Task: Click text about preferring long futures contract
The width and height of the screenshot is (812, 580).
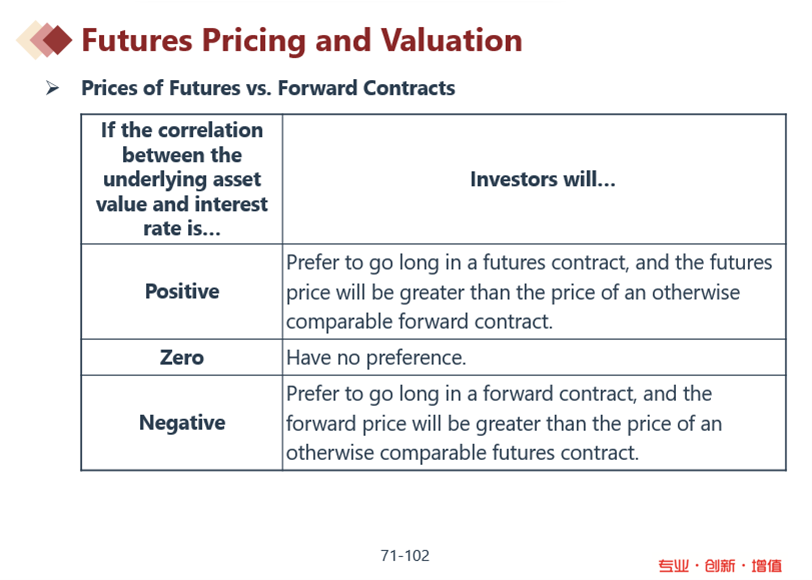Action: (529, 292)
